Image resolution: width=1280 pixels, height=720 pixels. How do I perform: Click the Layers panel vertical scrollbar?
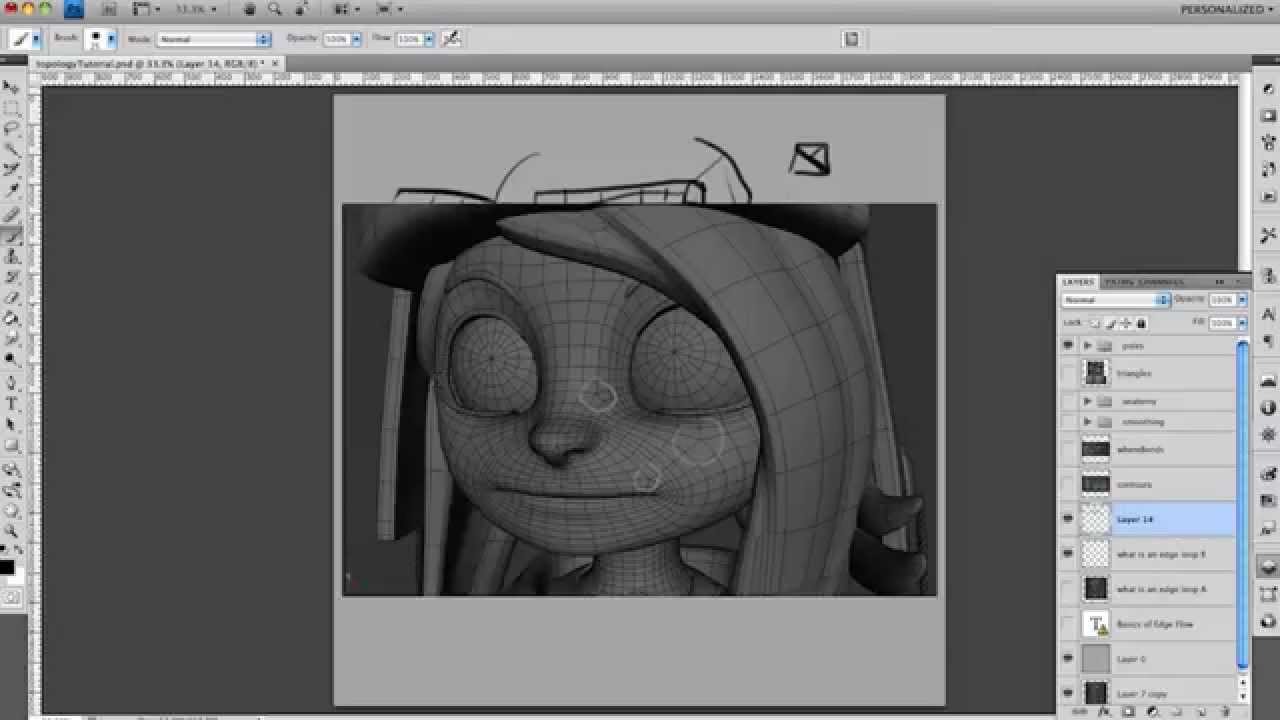pos(1243,505)
